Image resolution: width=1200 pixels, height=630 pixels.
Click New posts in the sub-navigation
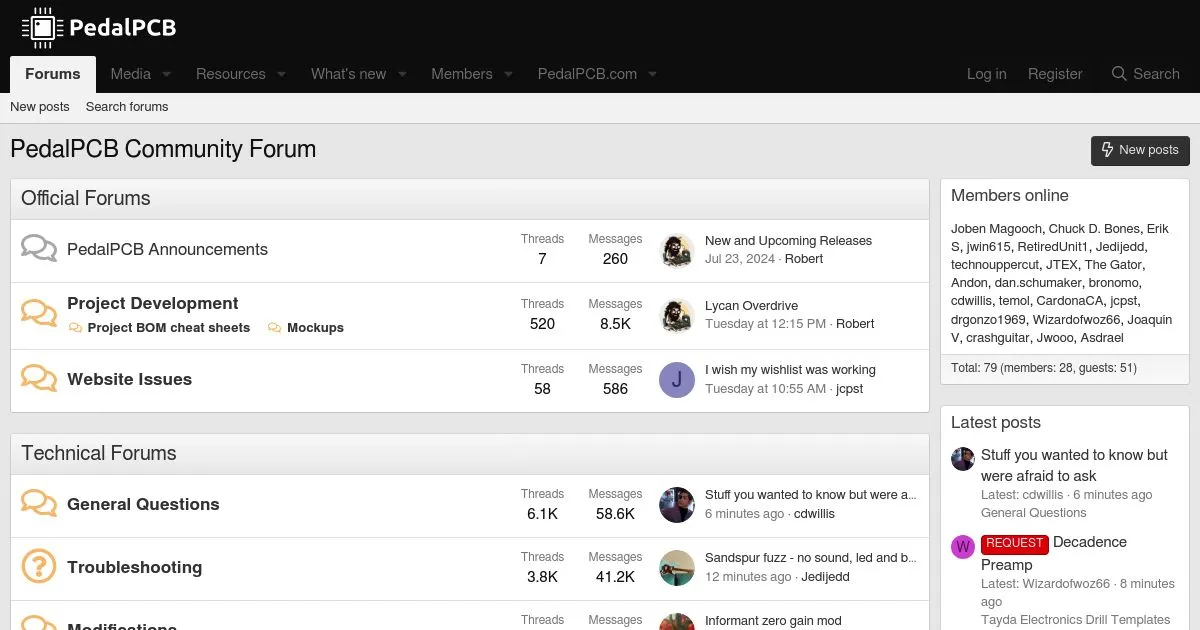(40, 107)
